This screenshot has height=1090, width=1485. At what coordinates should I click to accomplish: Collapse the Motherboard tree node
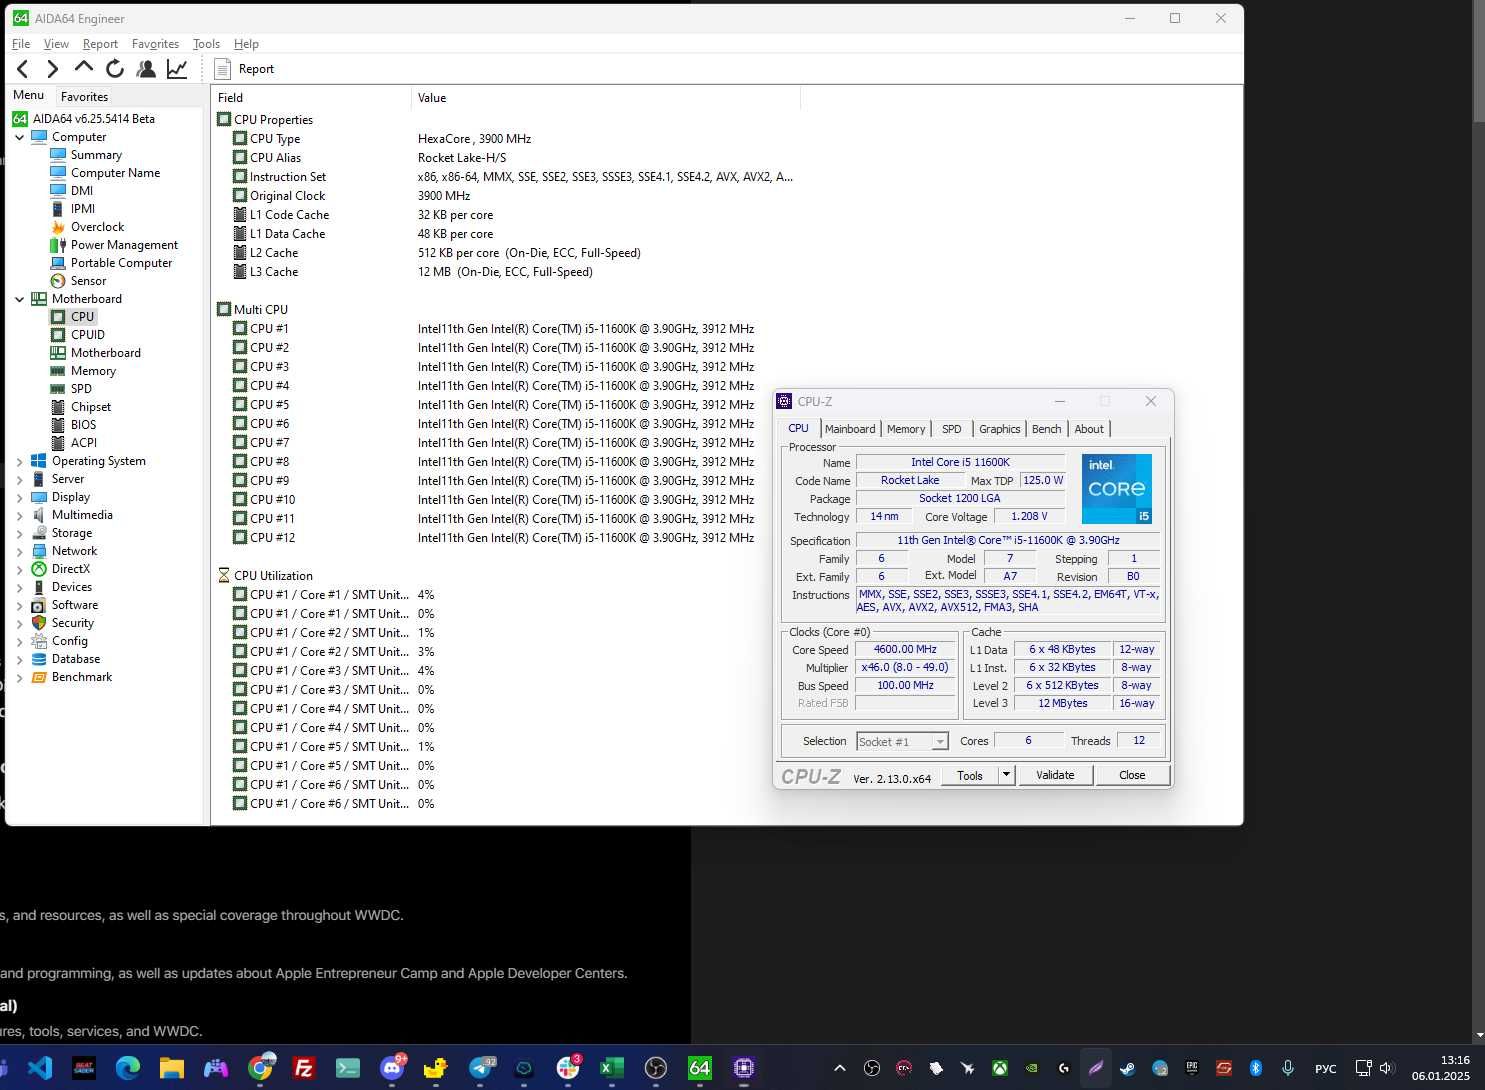[x=19, y=299]
